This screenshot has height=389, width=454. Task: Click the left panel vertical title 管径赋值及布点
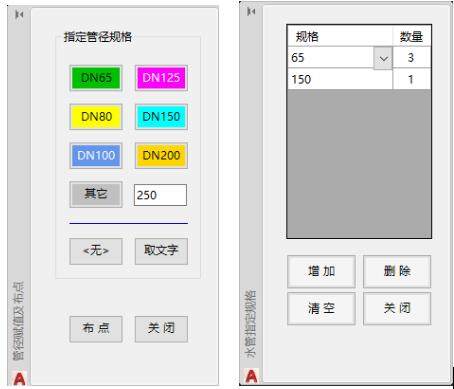19,321
